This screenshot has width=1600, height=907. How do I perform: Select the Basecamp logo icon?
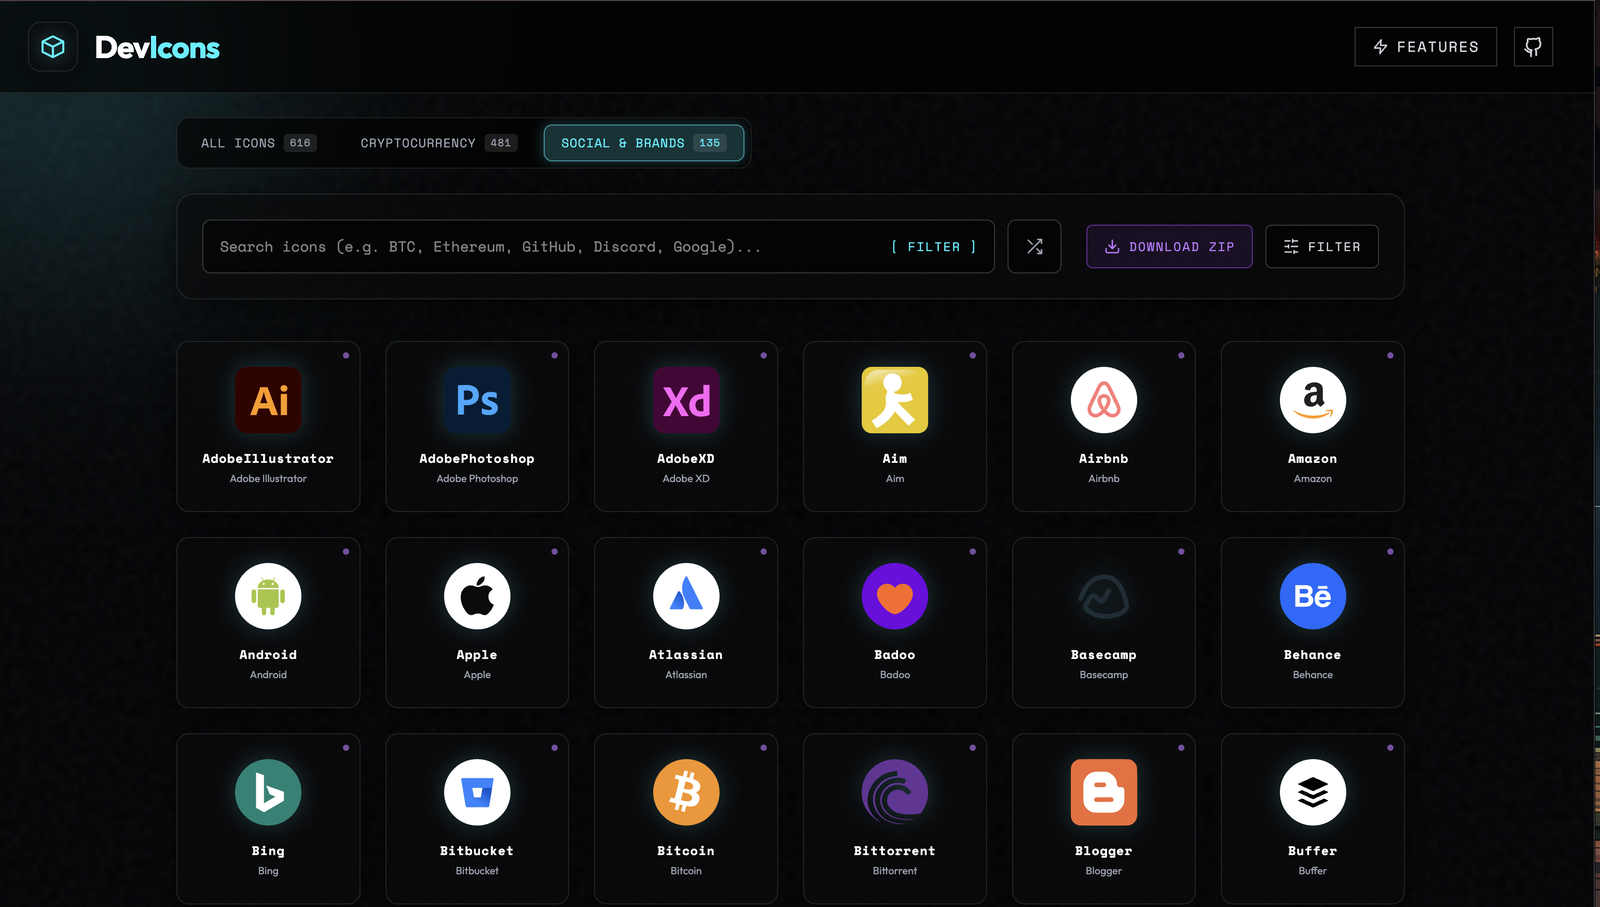[x=1104, y=596]
